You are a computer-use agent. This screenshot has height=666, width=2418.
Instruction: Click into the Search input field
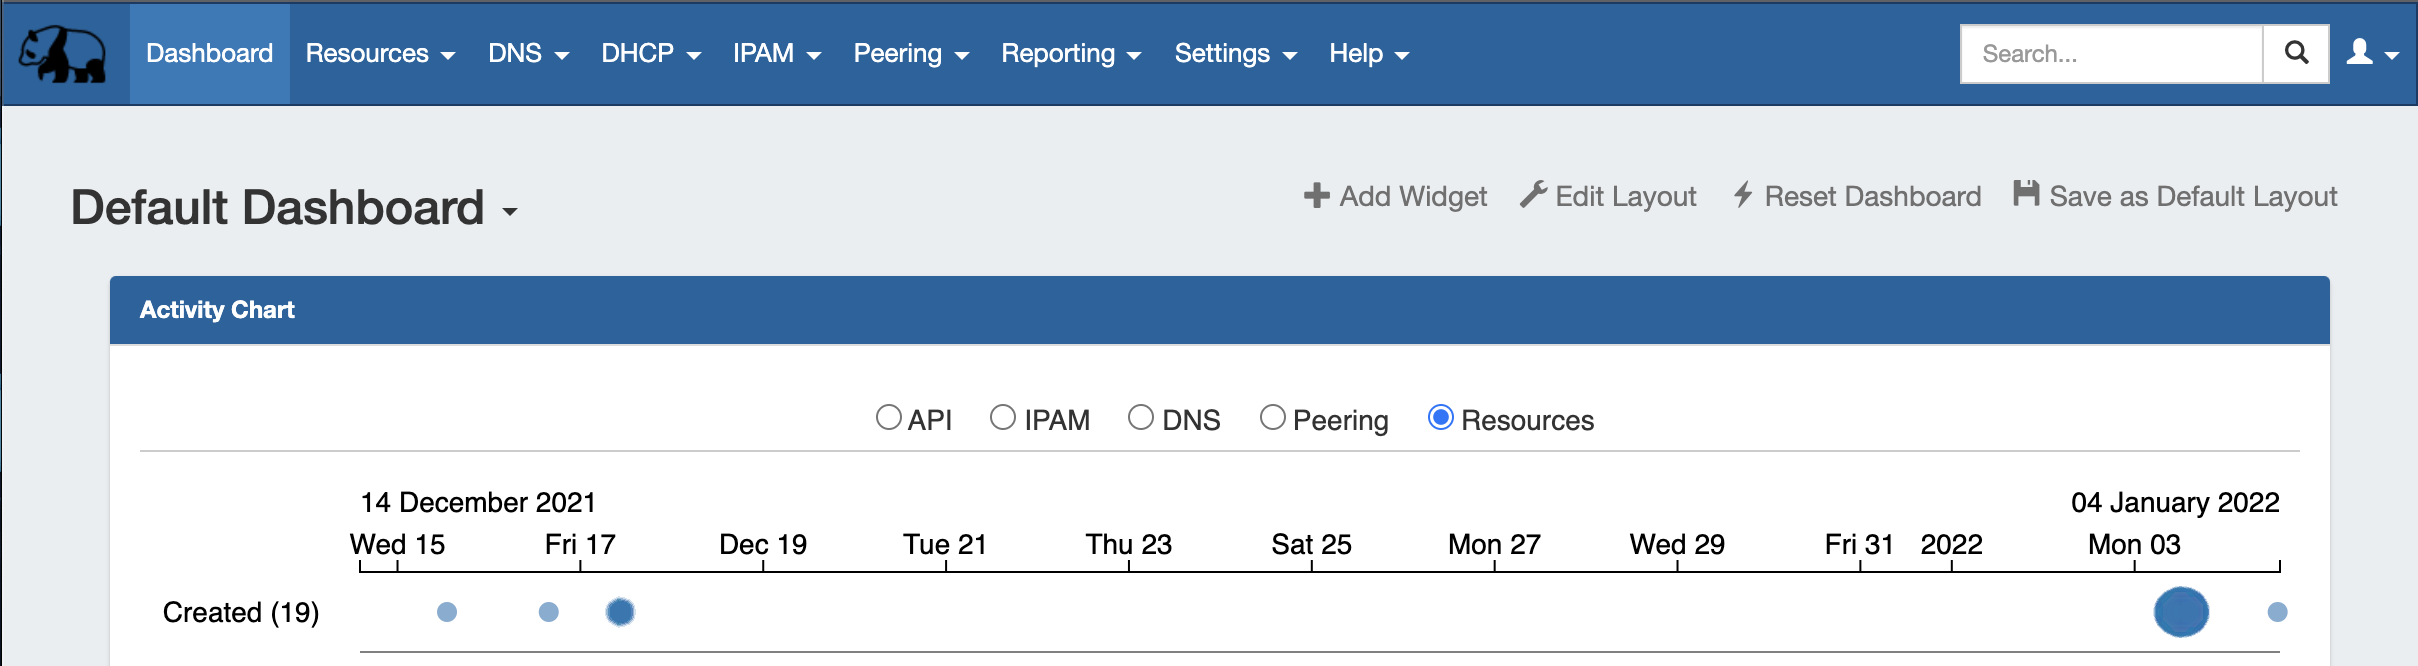[2111, 54]
